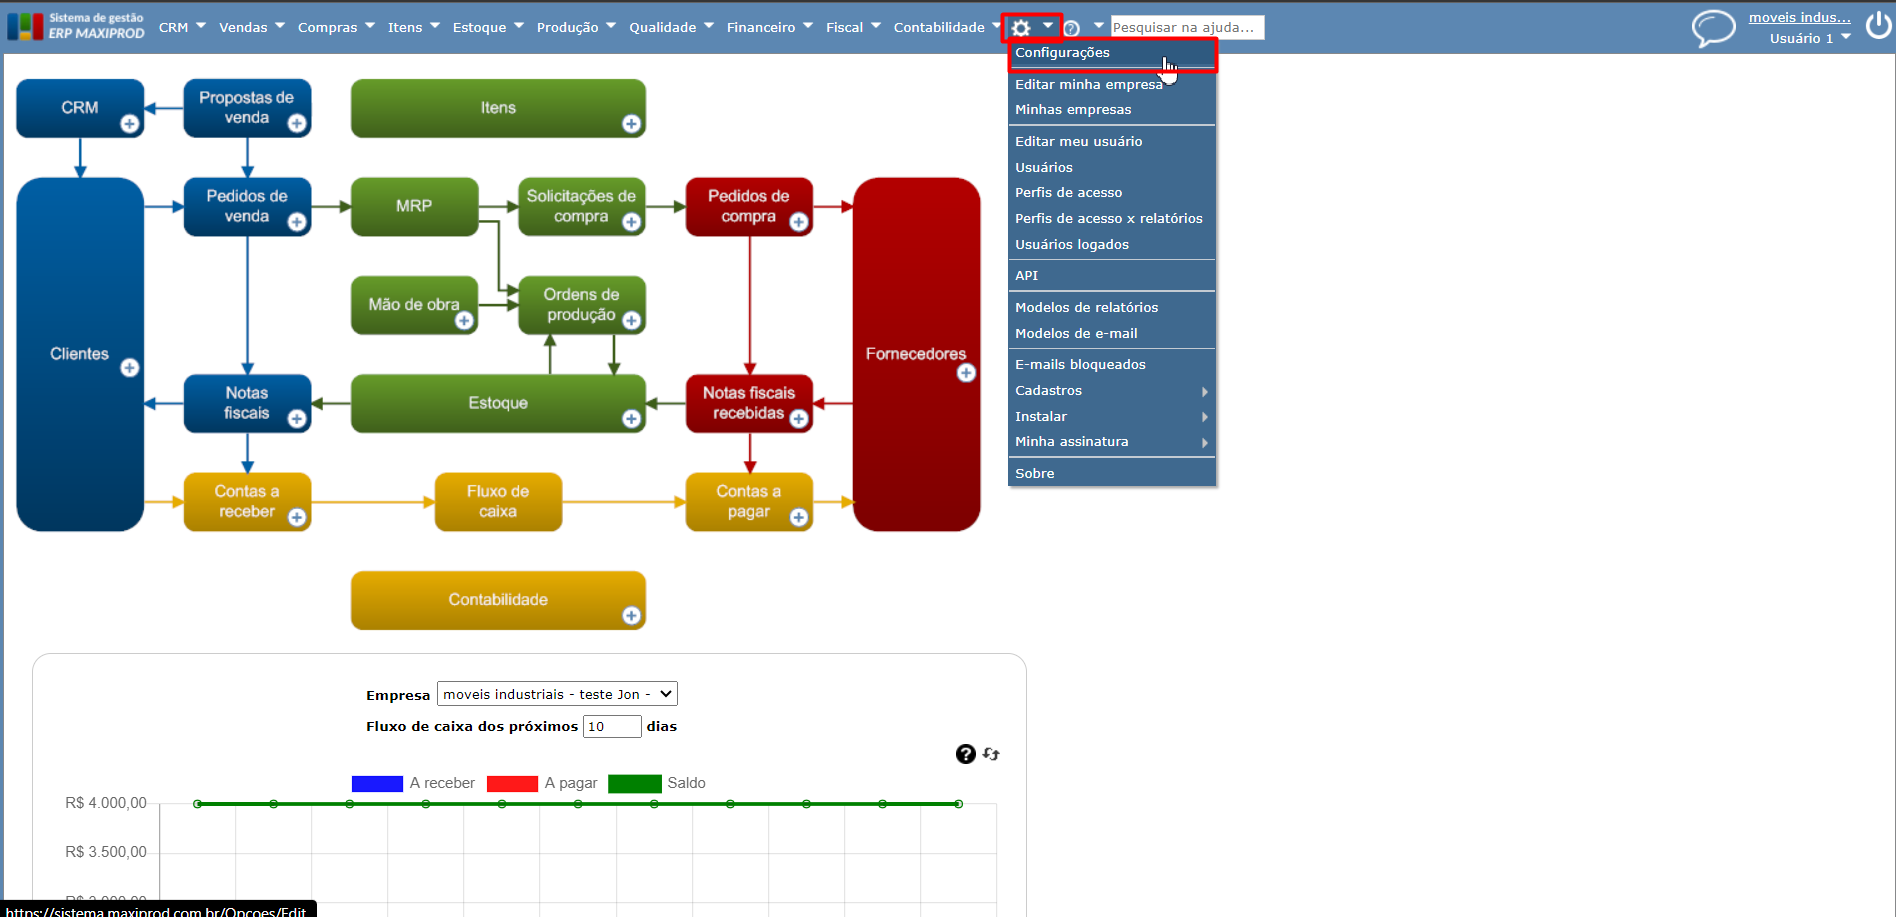Click plus icon on Pedidos de venda
This screenshot has width=1896, height=917.
(x=297, y=222)
